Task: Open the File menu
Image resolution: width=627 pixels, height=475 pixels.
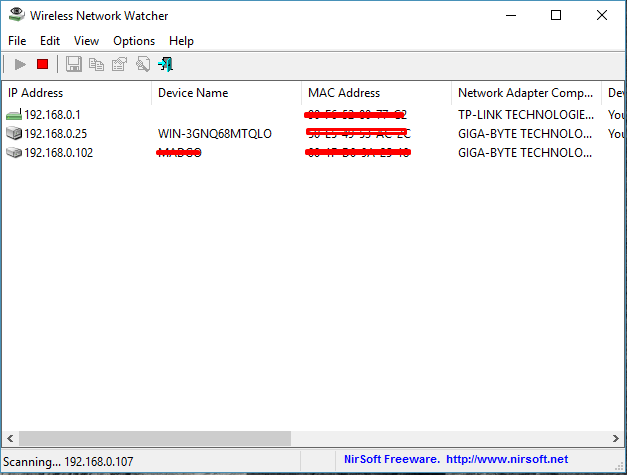Action: 17,41
